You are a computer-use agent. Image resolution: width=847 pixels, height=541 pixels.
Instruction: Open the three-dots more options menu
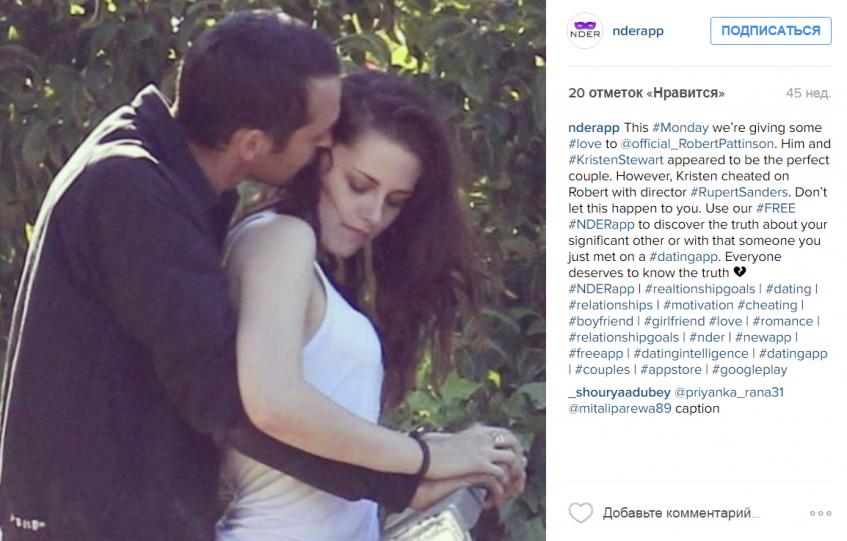tap(820, 513)
